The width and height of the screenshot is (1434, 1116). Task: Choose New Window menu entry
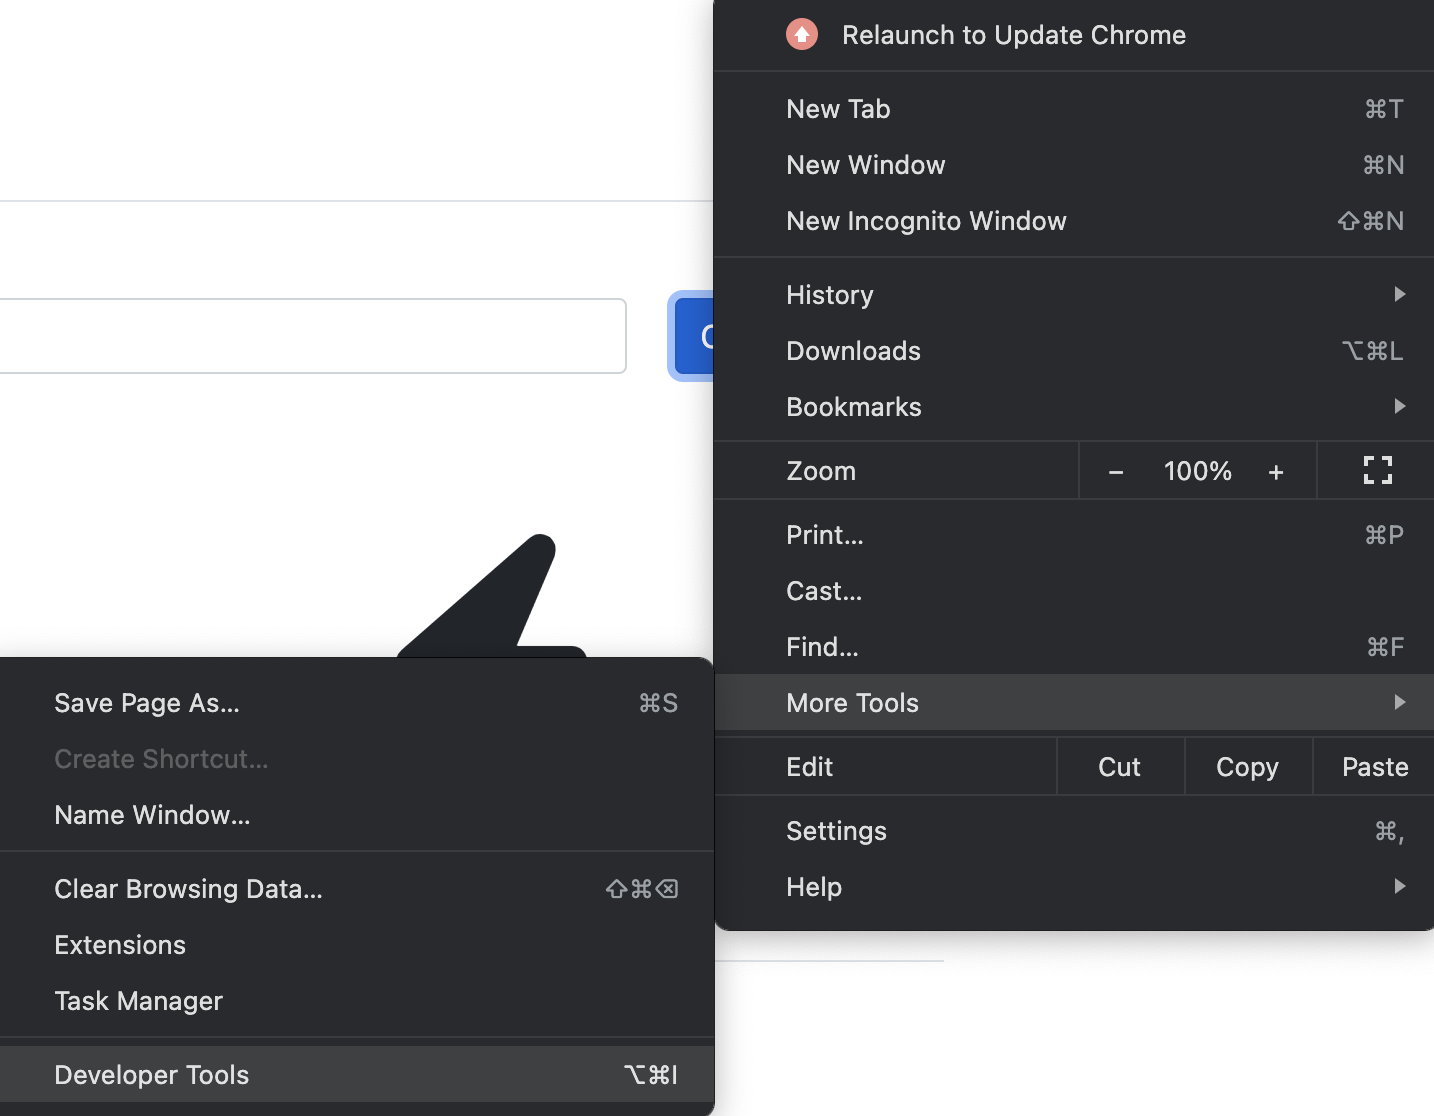[x=1074, y=165]
